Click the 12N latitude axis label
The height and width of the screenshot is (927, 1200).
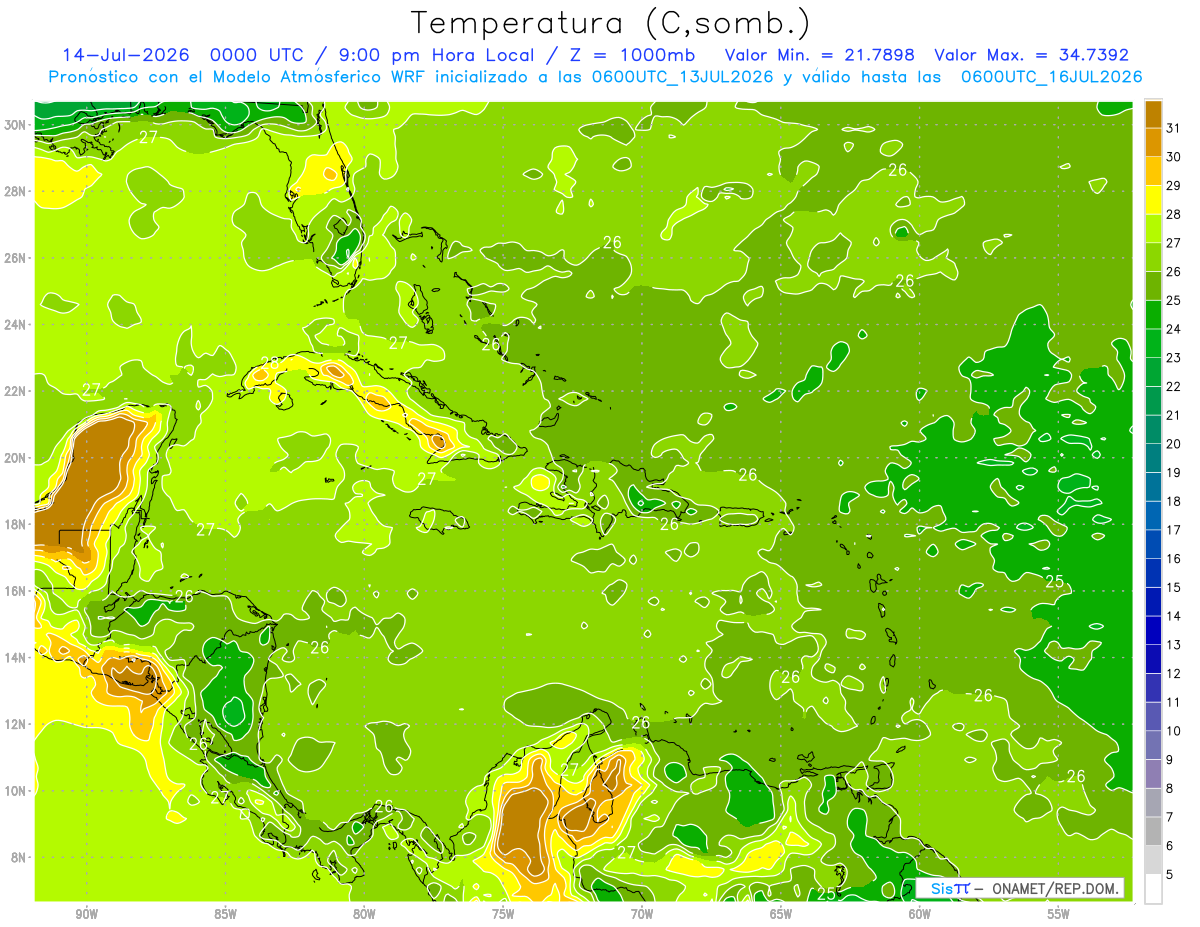pyautogui.click(x=14, y=724)
